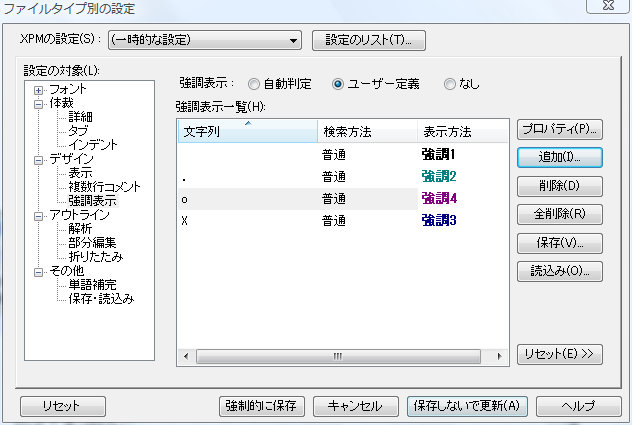
Task: Select デザイン in the settings tree
Action: 71,159
